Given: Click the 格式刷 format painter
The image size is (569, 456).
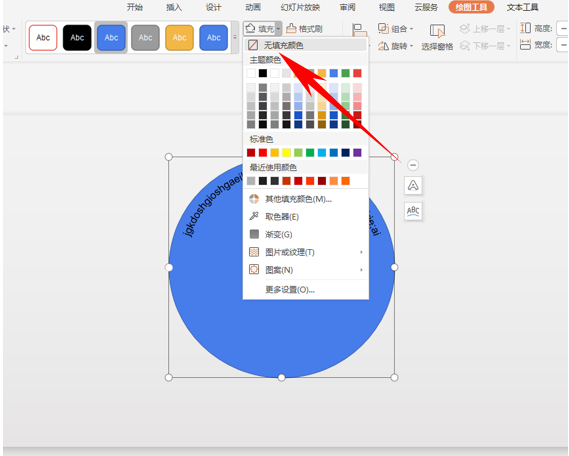Looking at the screenshot, I should click(304, 29).
